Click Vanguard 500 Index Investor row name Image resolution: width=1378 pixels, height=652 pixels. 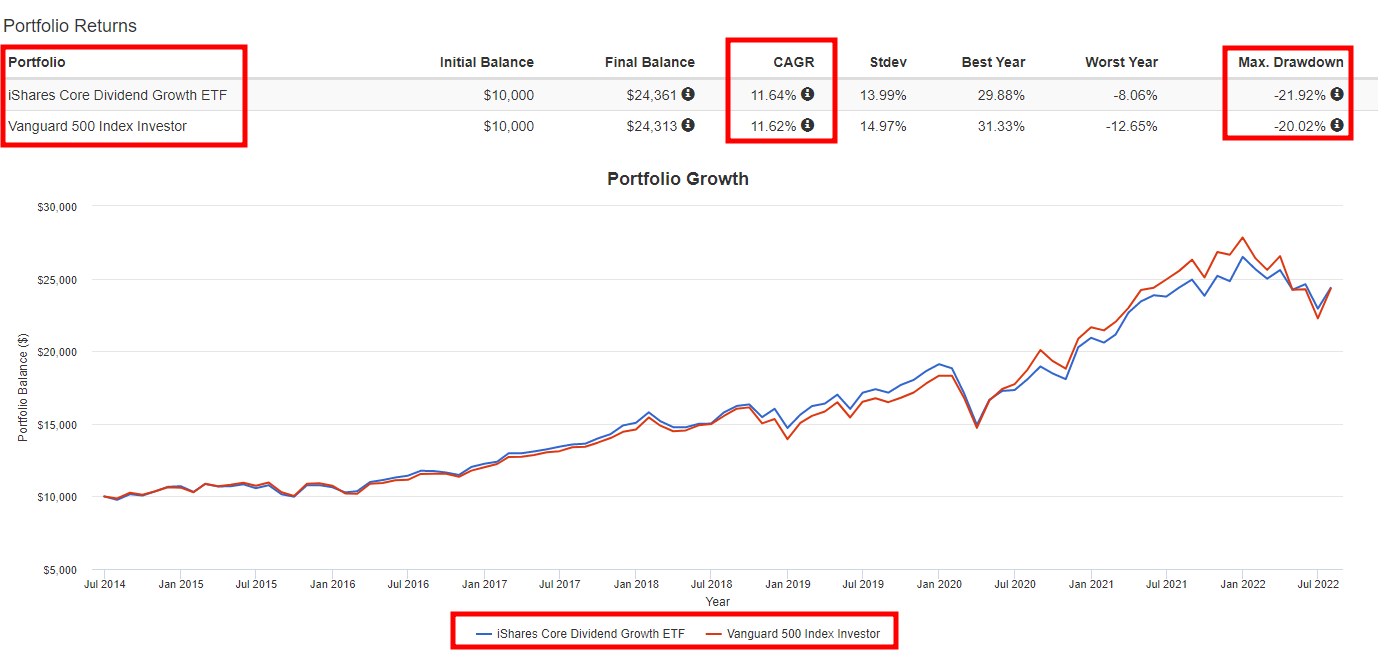(97, 126)
